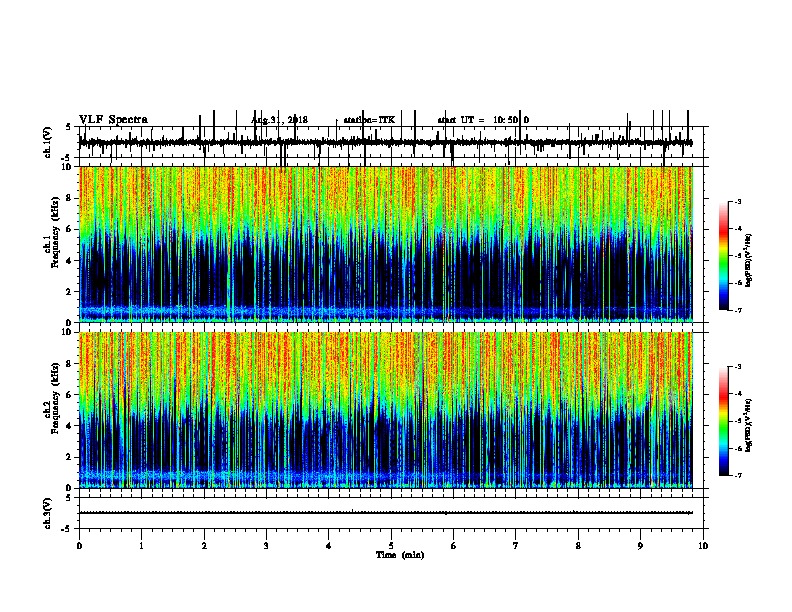Click the '-7' label on ch.2 color bar
Image resolution: width=792 pixels, height=612 pixels.
tap(737, 475)
